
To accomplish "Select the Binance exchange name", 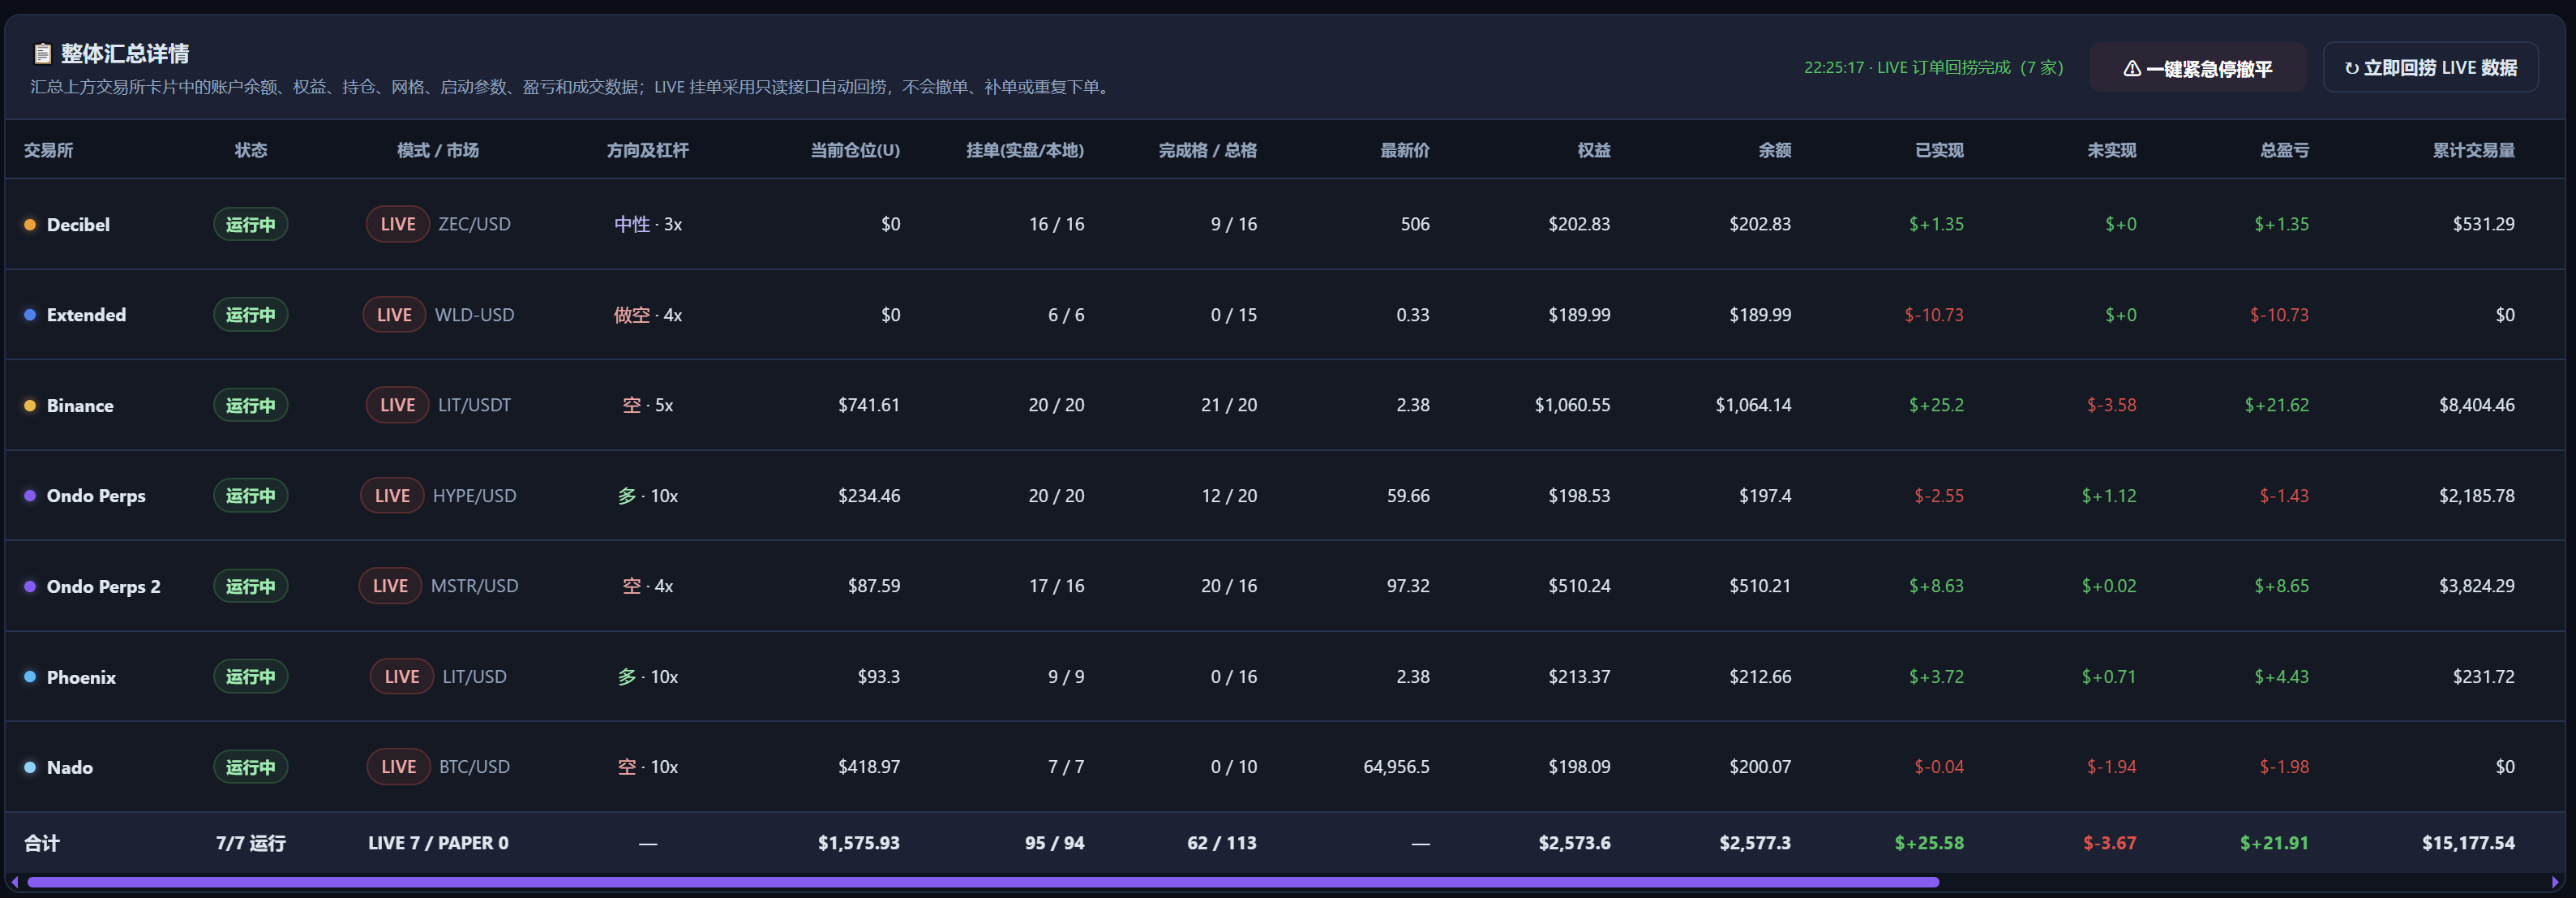I will tap(80, 406).
